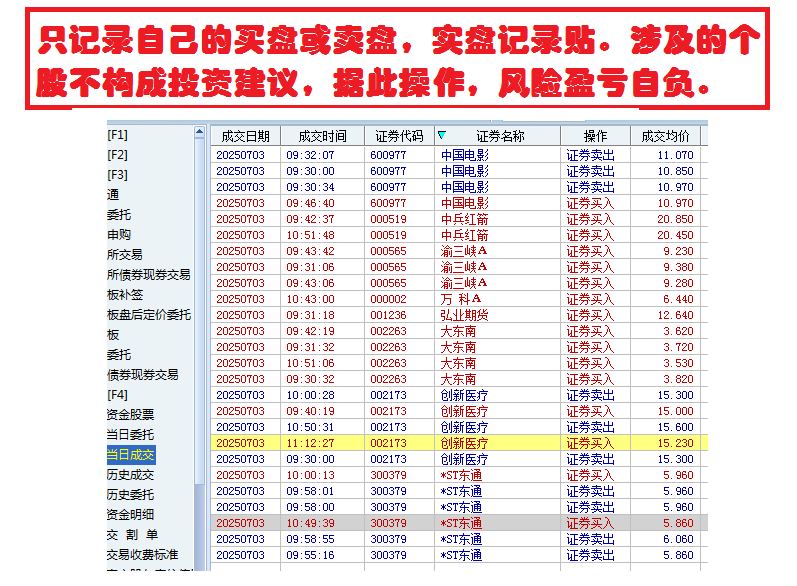
Task: Select 板补签 sidebar entry
Action: [x=125, y=295]
